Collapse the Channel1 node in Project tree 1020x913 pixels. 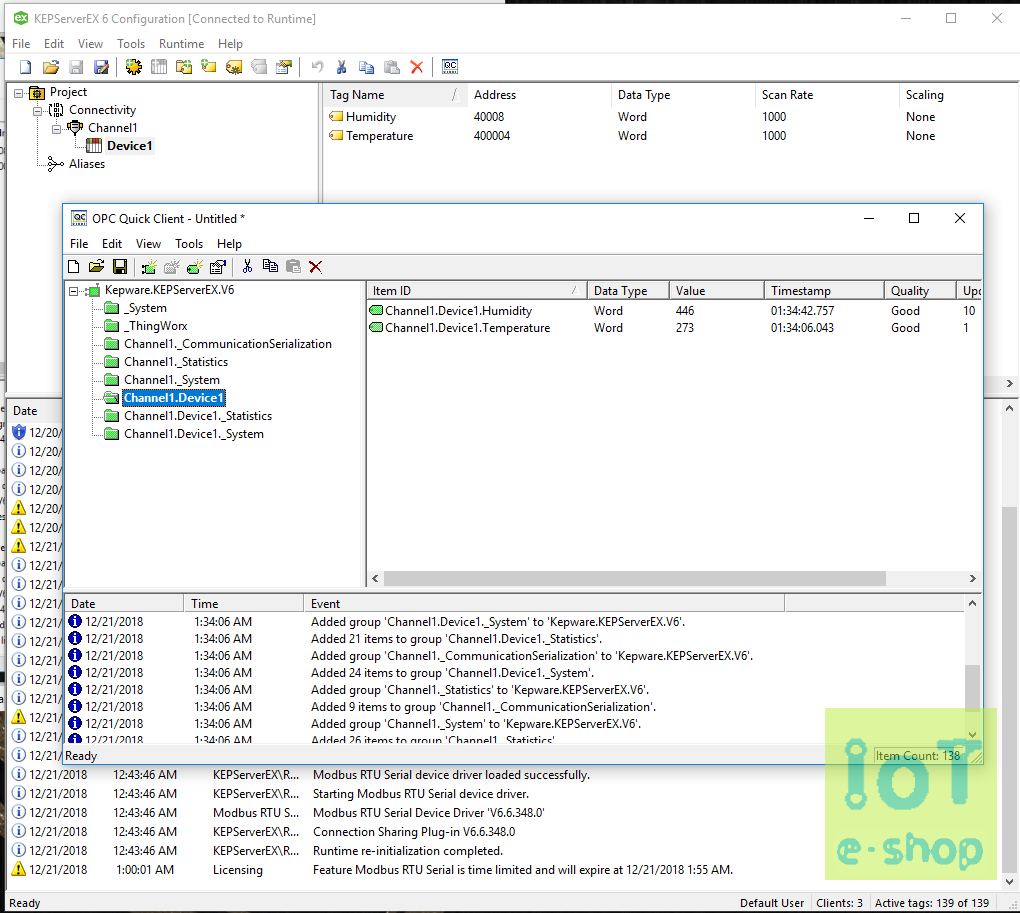[57, 129]
